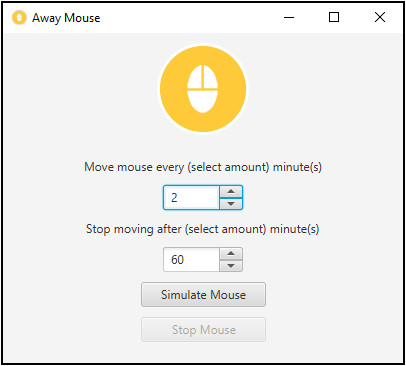Image resolution: width=406 pixels, height=366 pixels.
Task: Click the white mouse shape inside the logo
Action: pos(203,89)
